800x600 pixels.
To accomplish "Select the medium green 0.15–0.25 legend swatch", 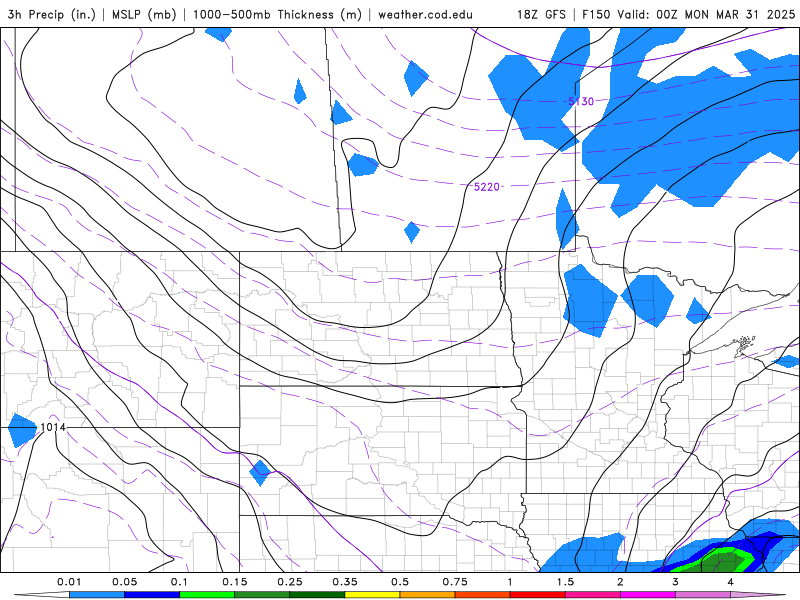I will pyautogui.click(x=262, y=595).
